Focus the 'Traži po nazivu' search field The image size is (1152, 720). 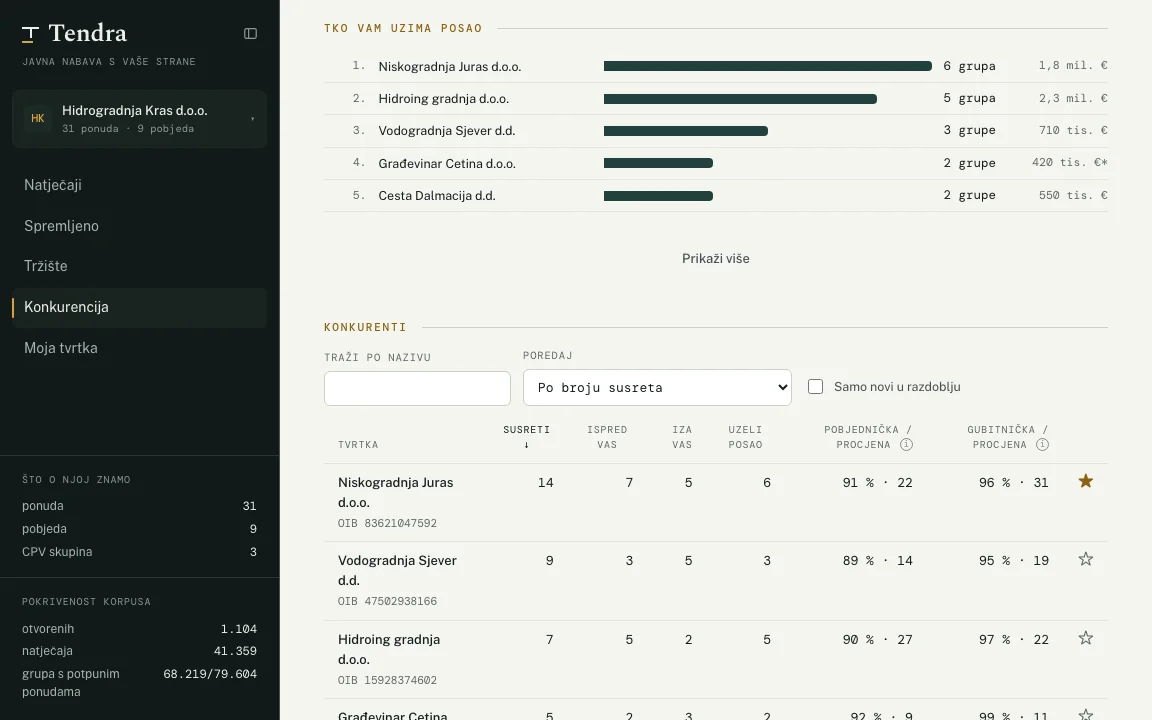(417, 389)
